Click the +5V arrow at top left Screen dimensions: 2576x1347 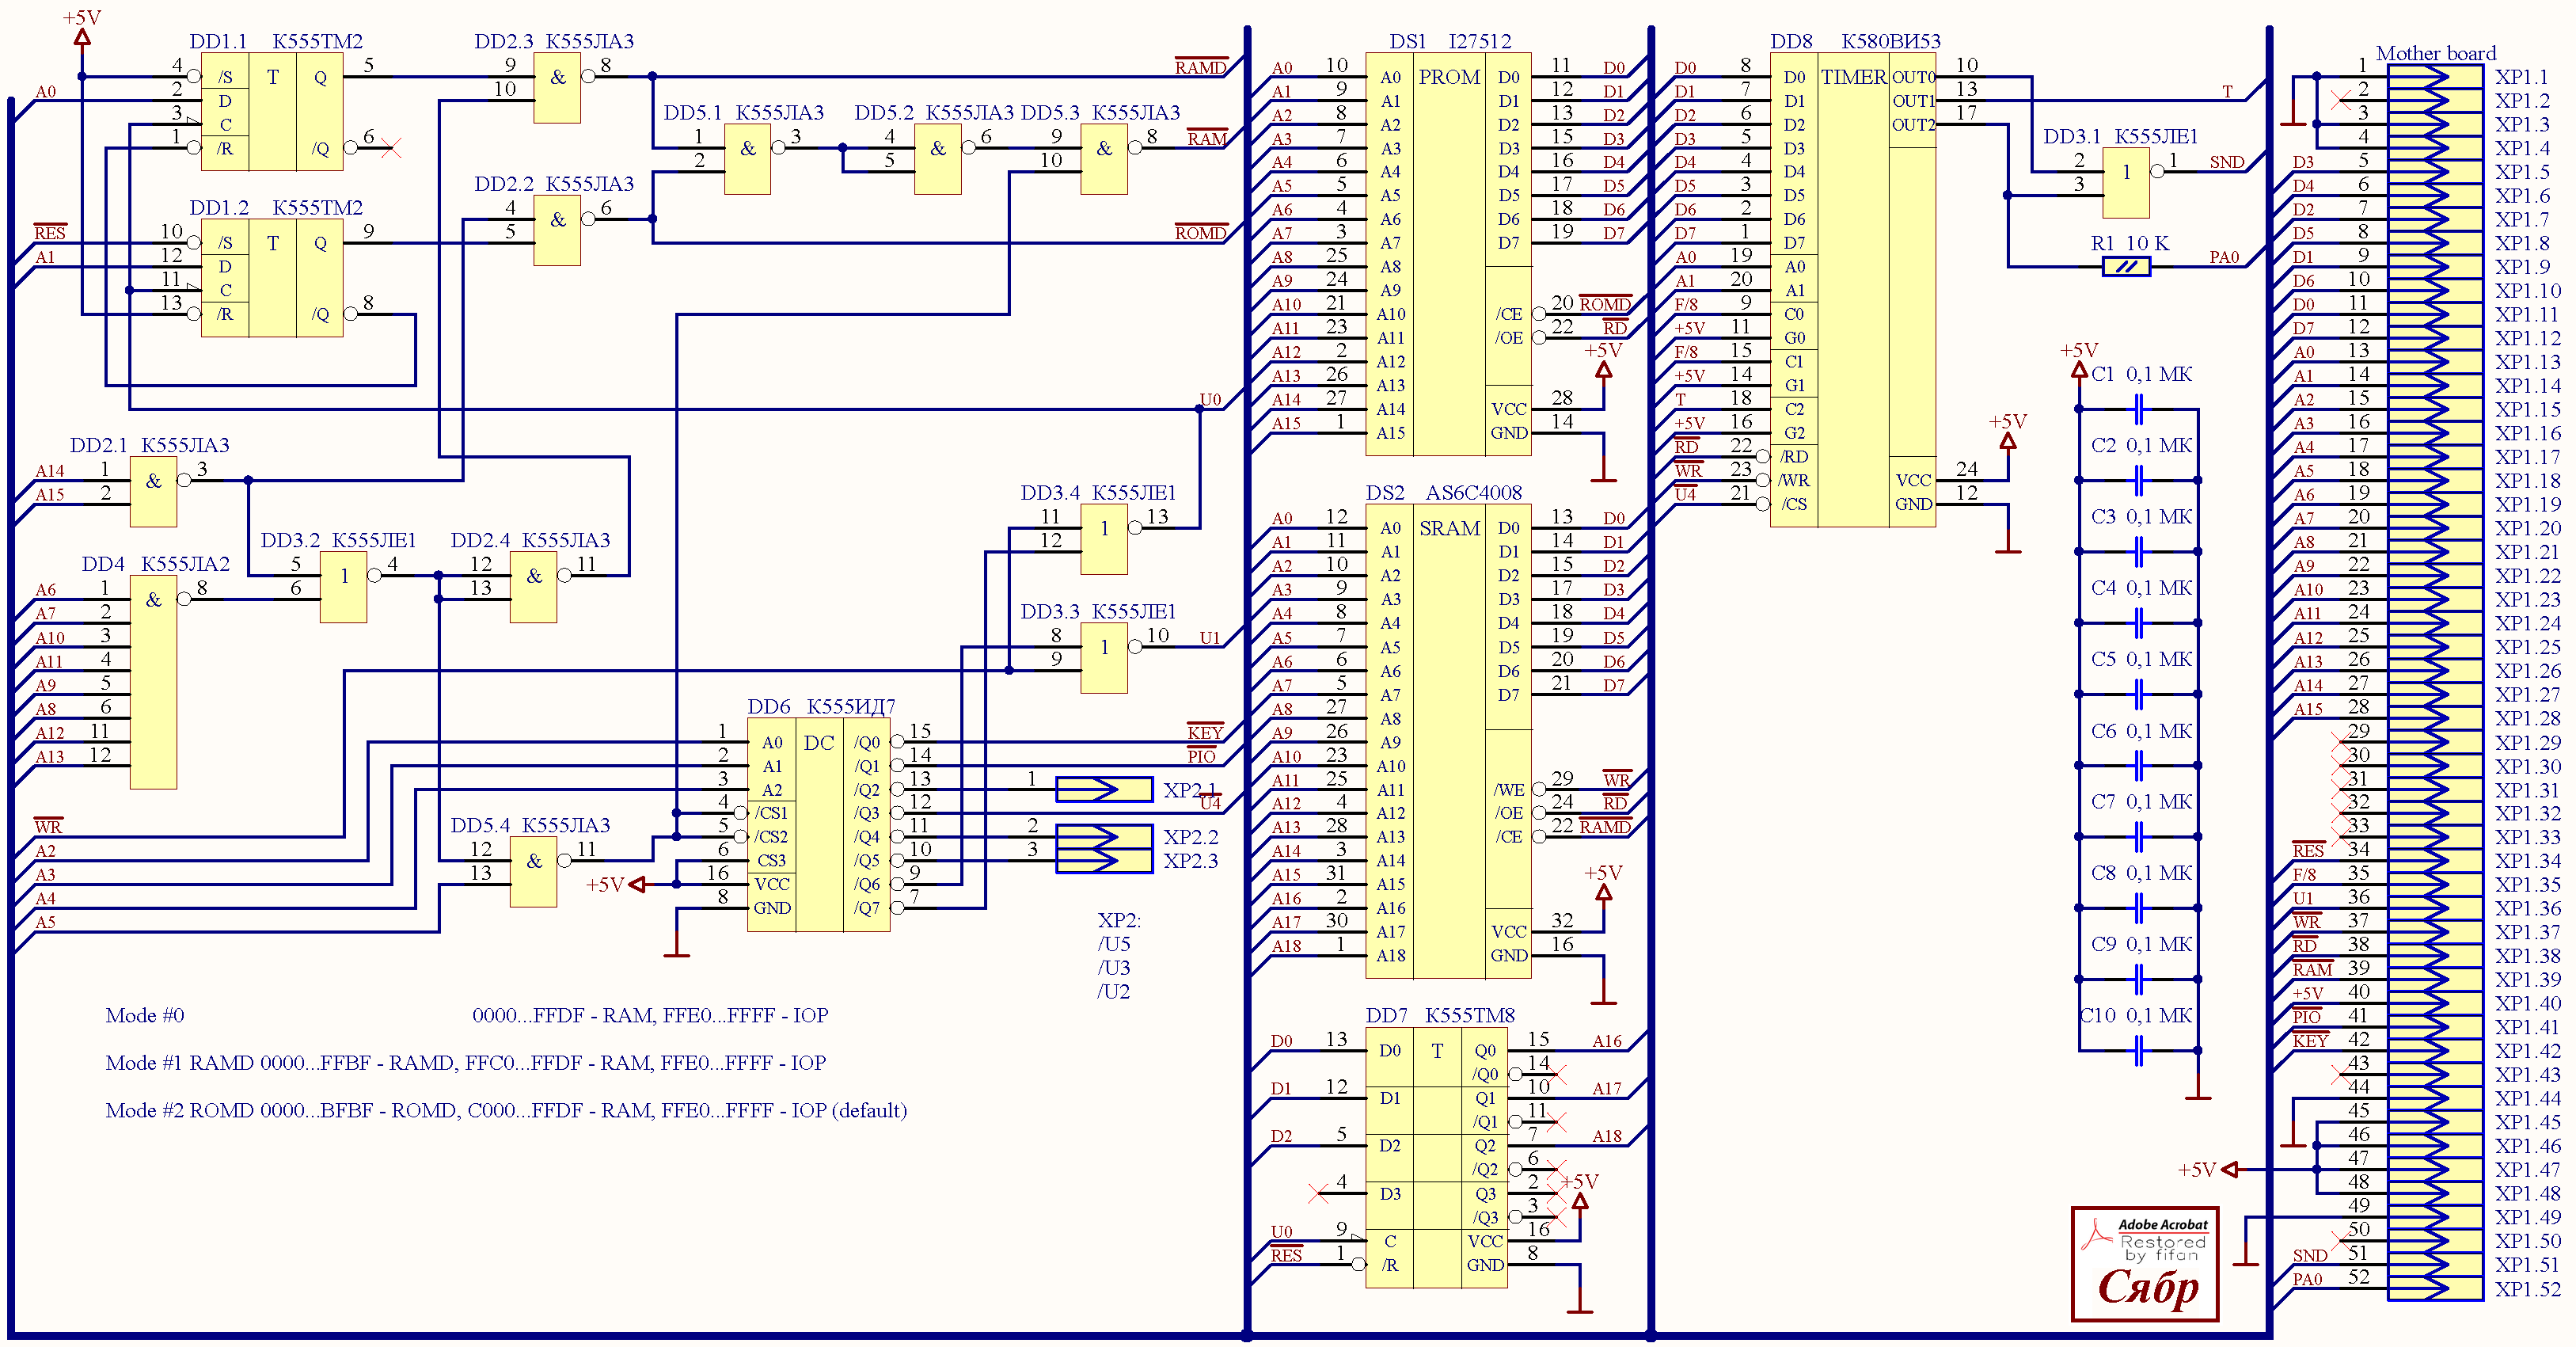click(x=82, y=37)
